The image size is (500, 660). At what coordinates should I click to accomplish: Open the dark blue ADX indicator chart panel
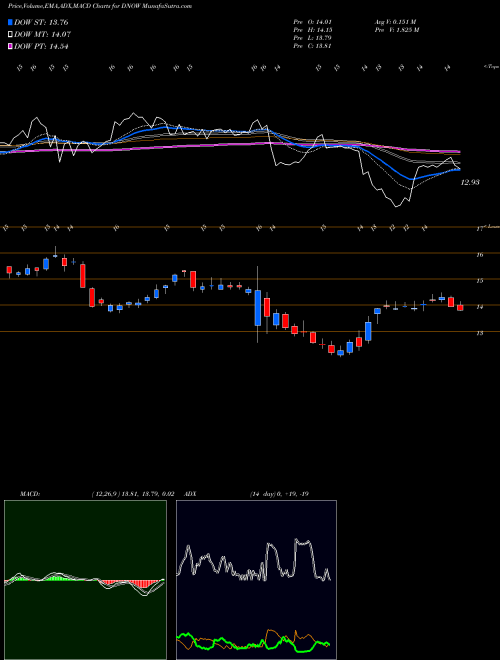(x=256, y=580)
